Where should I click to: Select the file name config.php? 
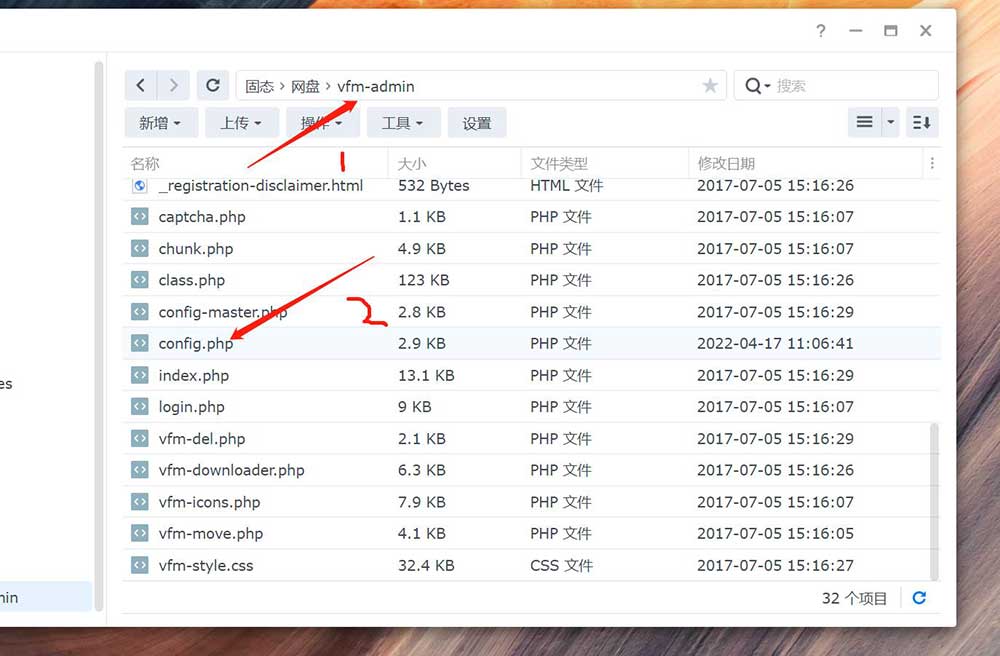[x=196, y=343]
